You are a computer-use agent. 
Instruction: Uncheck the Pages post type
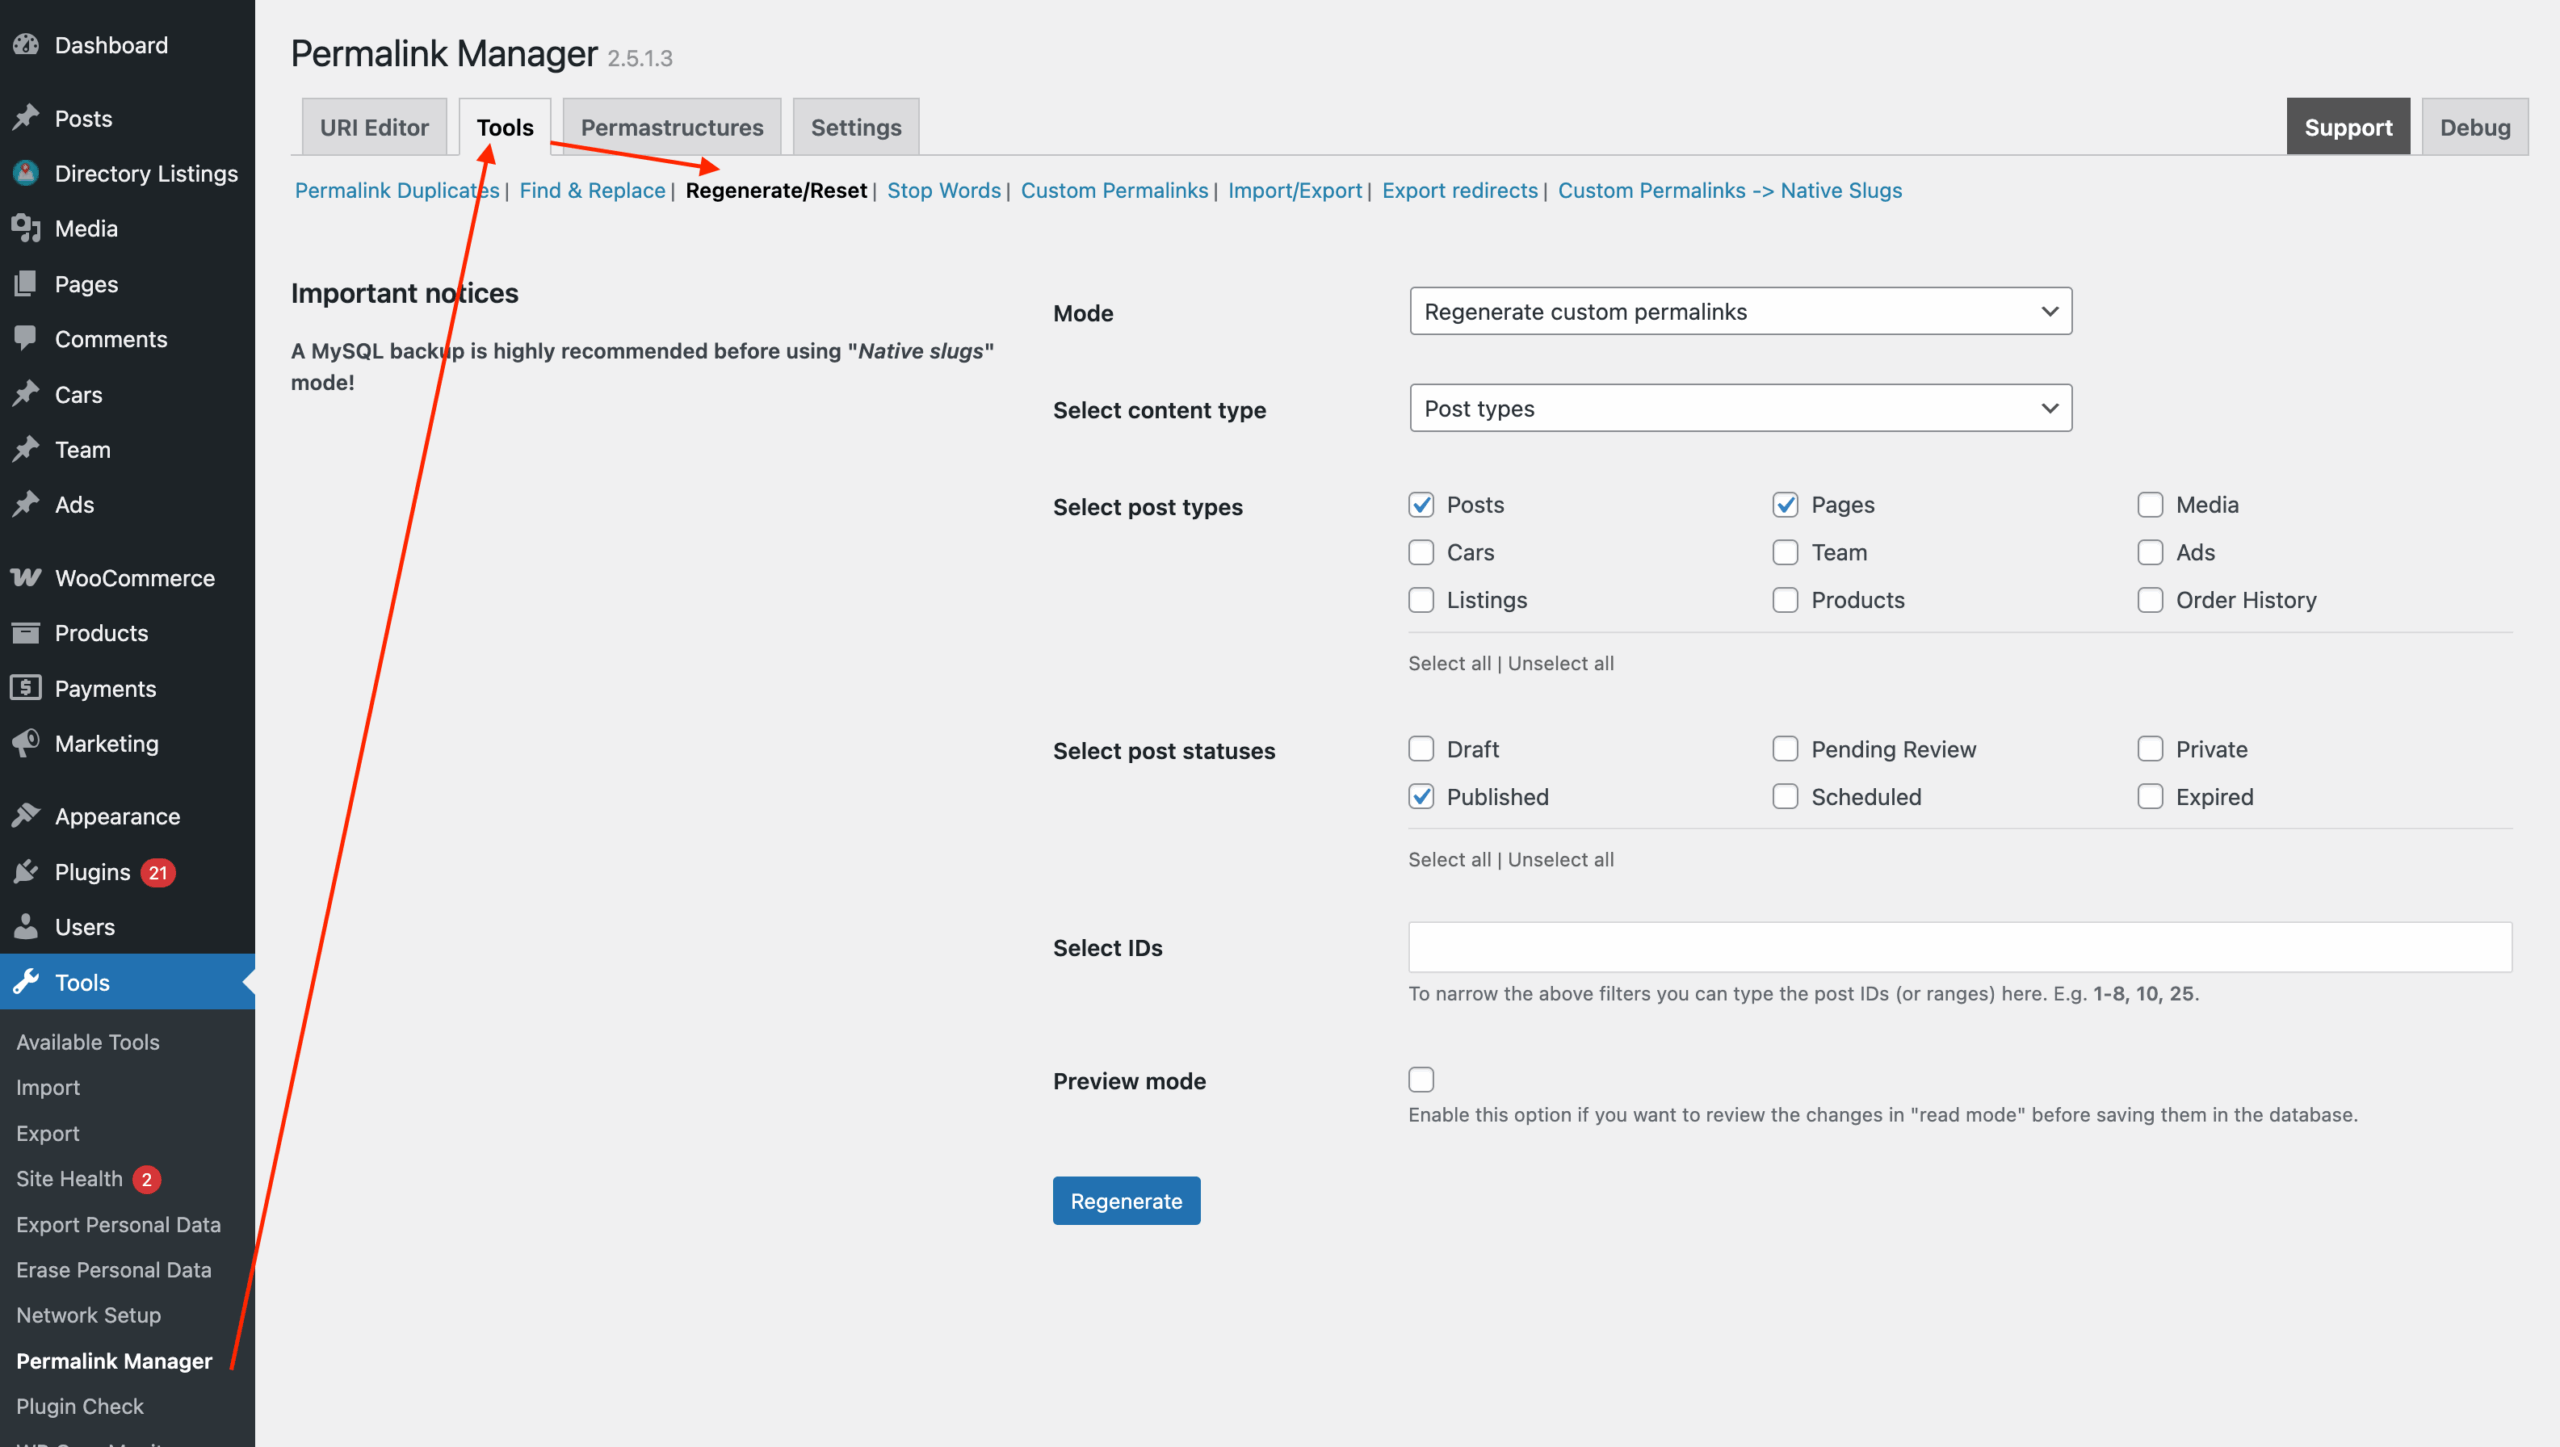[x=1785, y=505]
